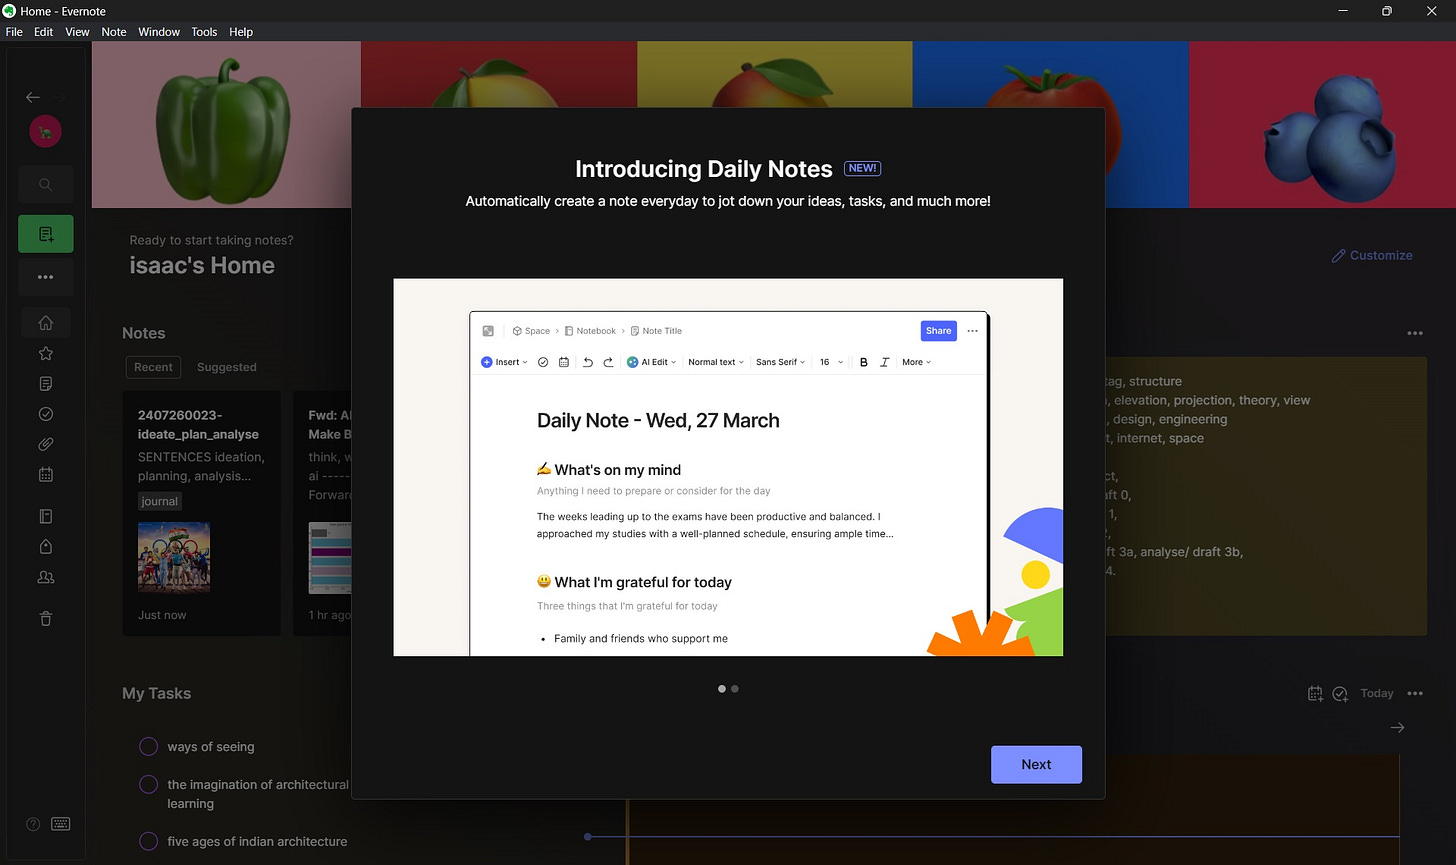This screenshot has width=1456, height=865.
Task: Open Trash icon in sidebar
Action: [45, 619]
